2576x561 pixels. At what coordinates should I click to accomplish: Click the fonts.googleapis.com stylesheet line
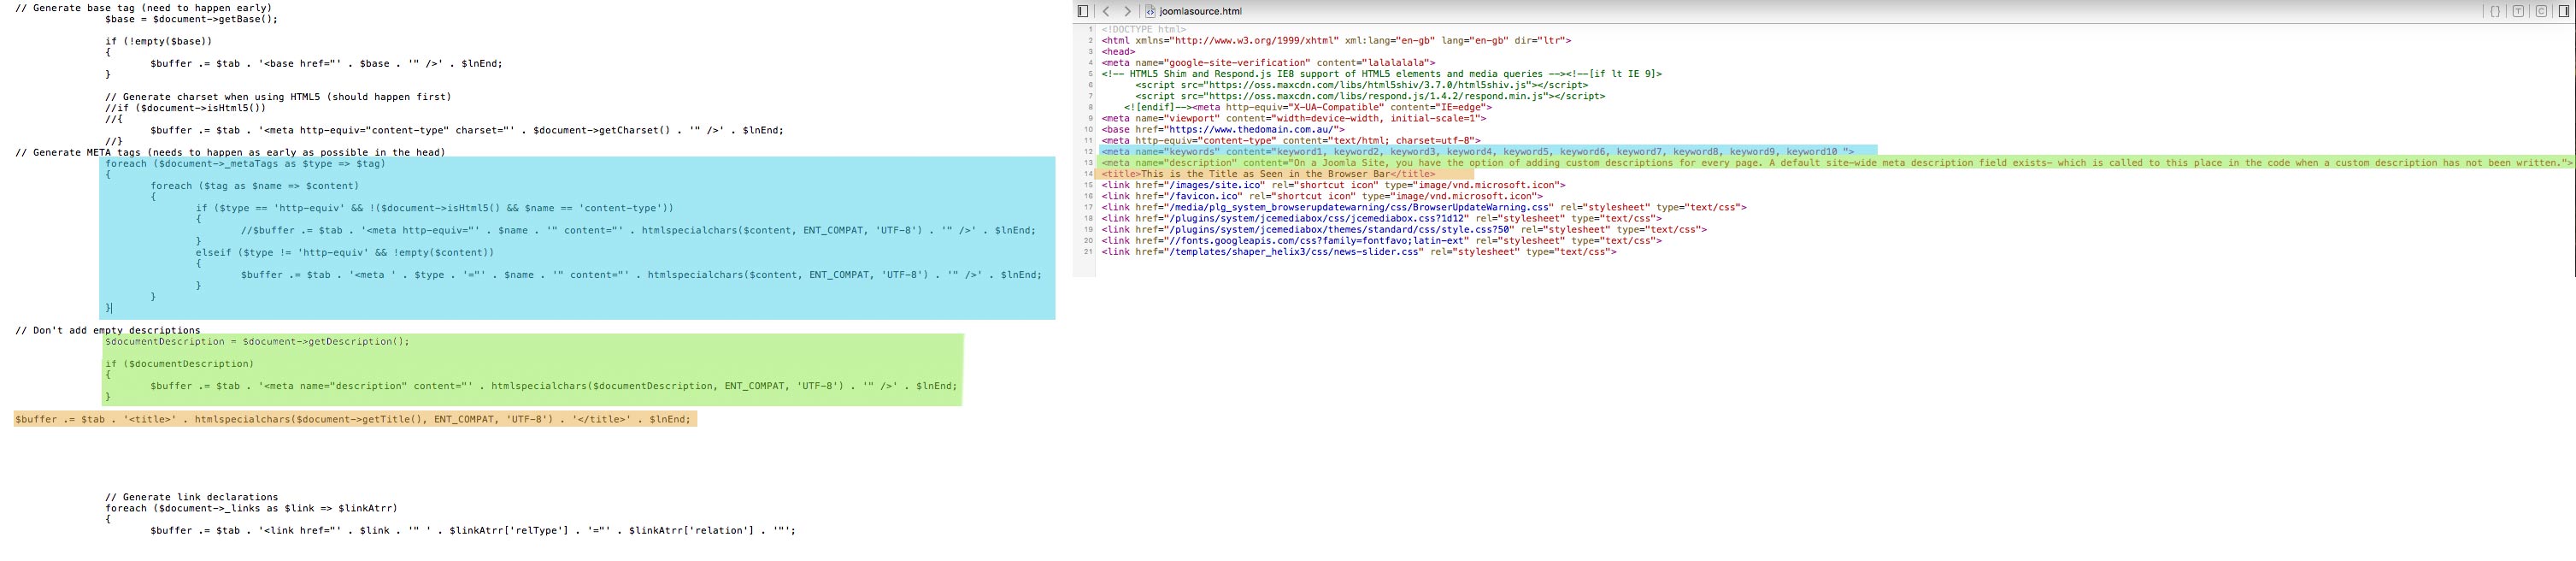1382,240
